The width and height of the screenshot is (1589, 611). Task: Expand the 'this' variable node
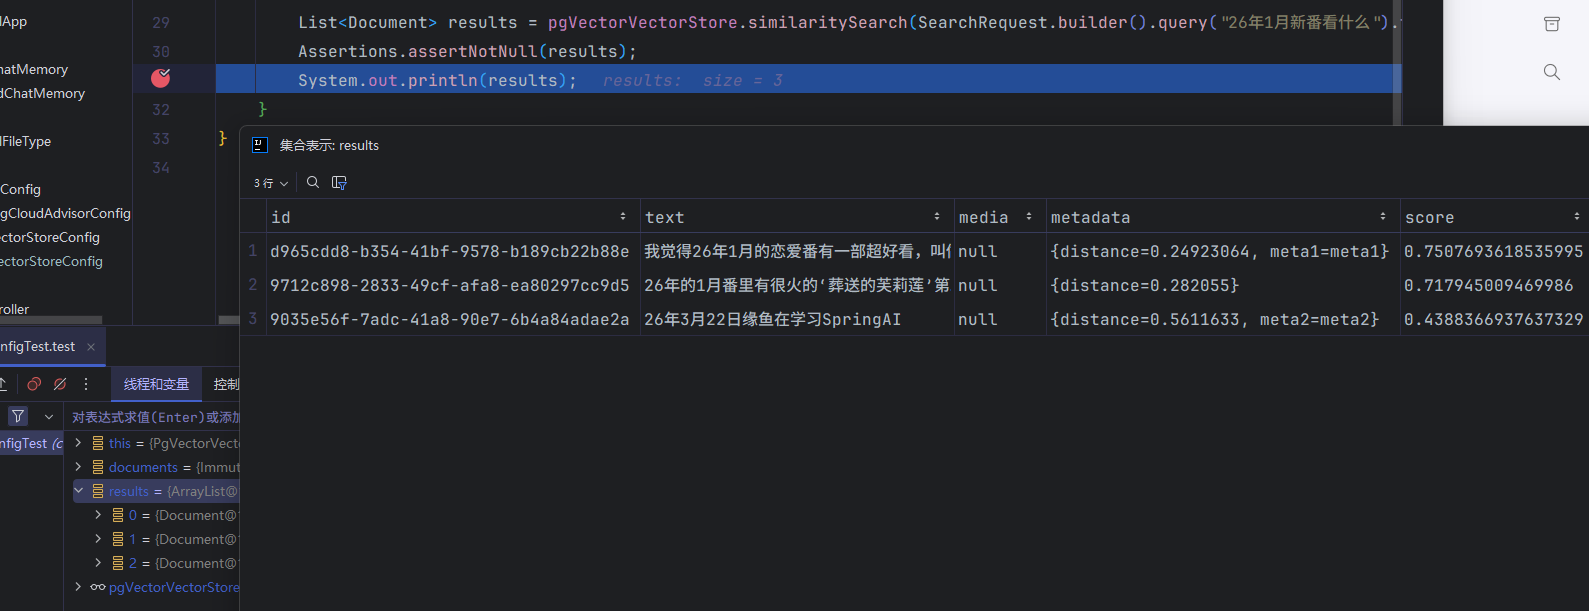[x=78, y=443]
